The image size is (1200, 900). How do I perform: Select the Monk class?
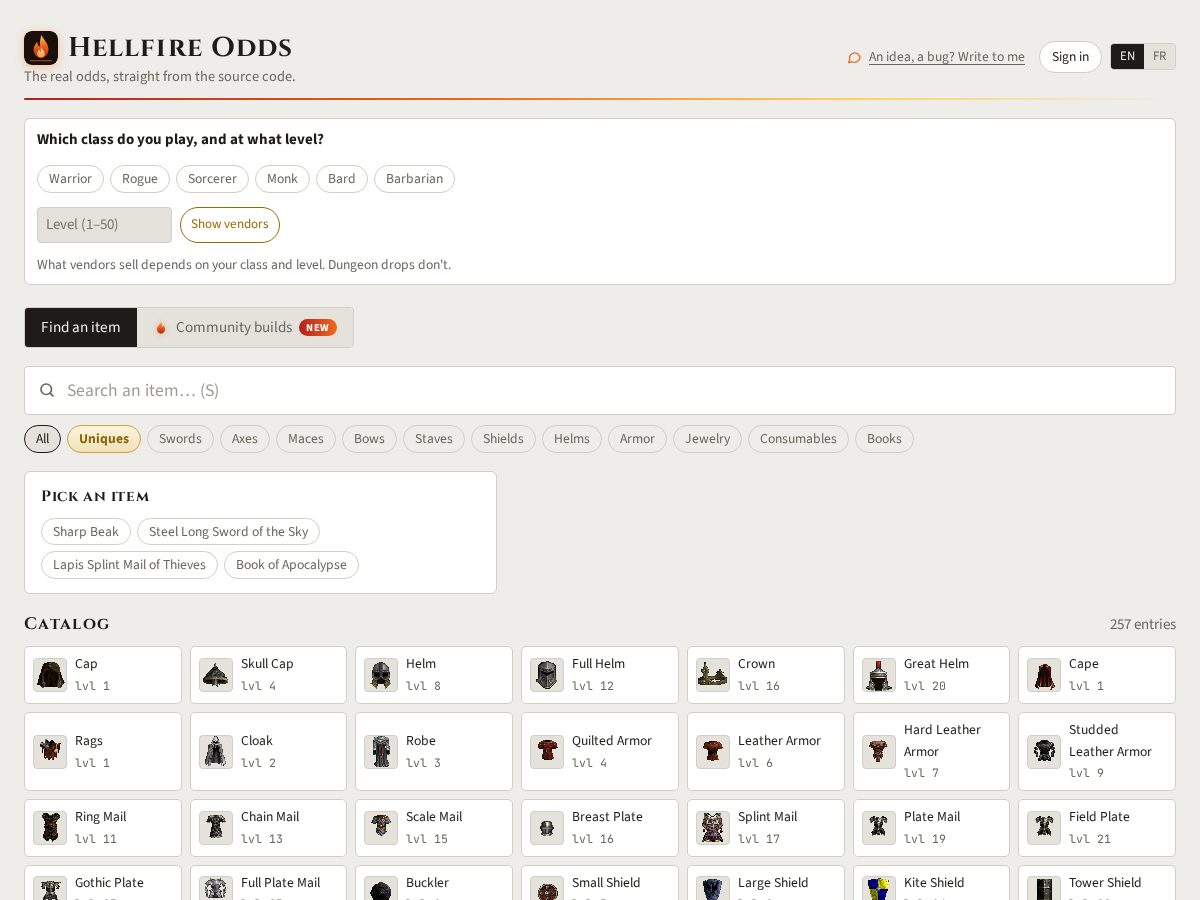282,179
